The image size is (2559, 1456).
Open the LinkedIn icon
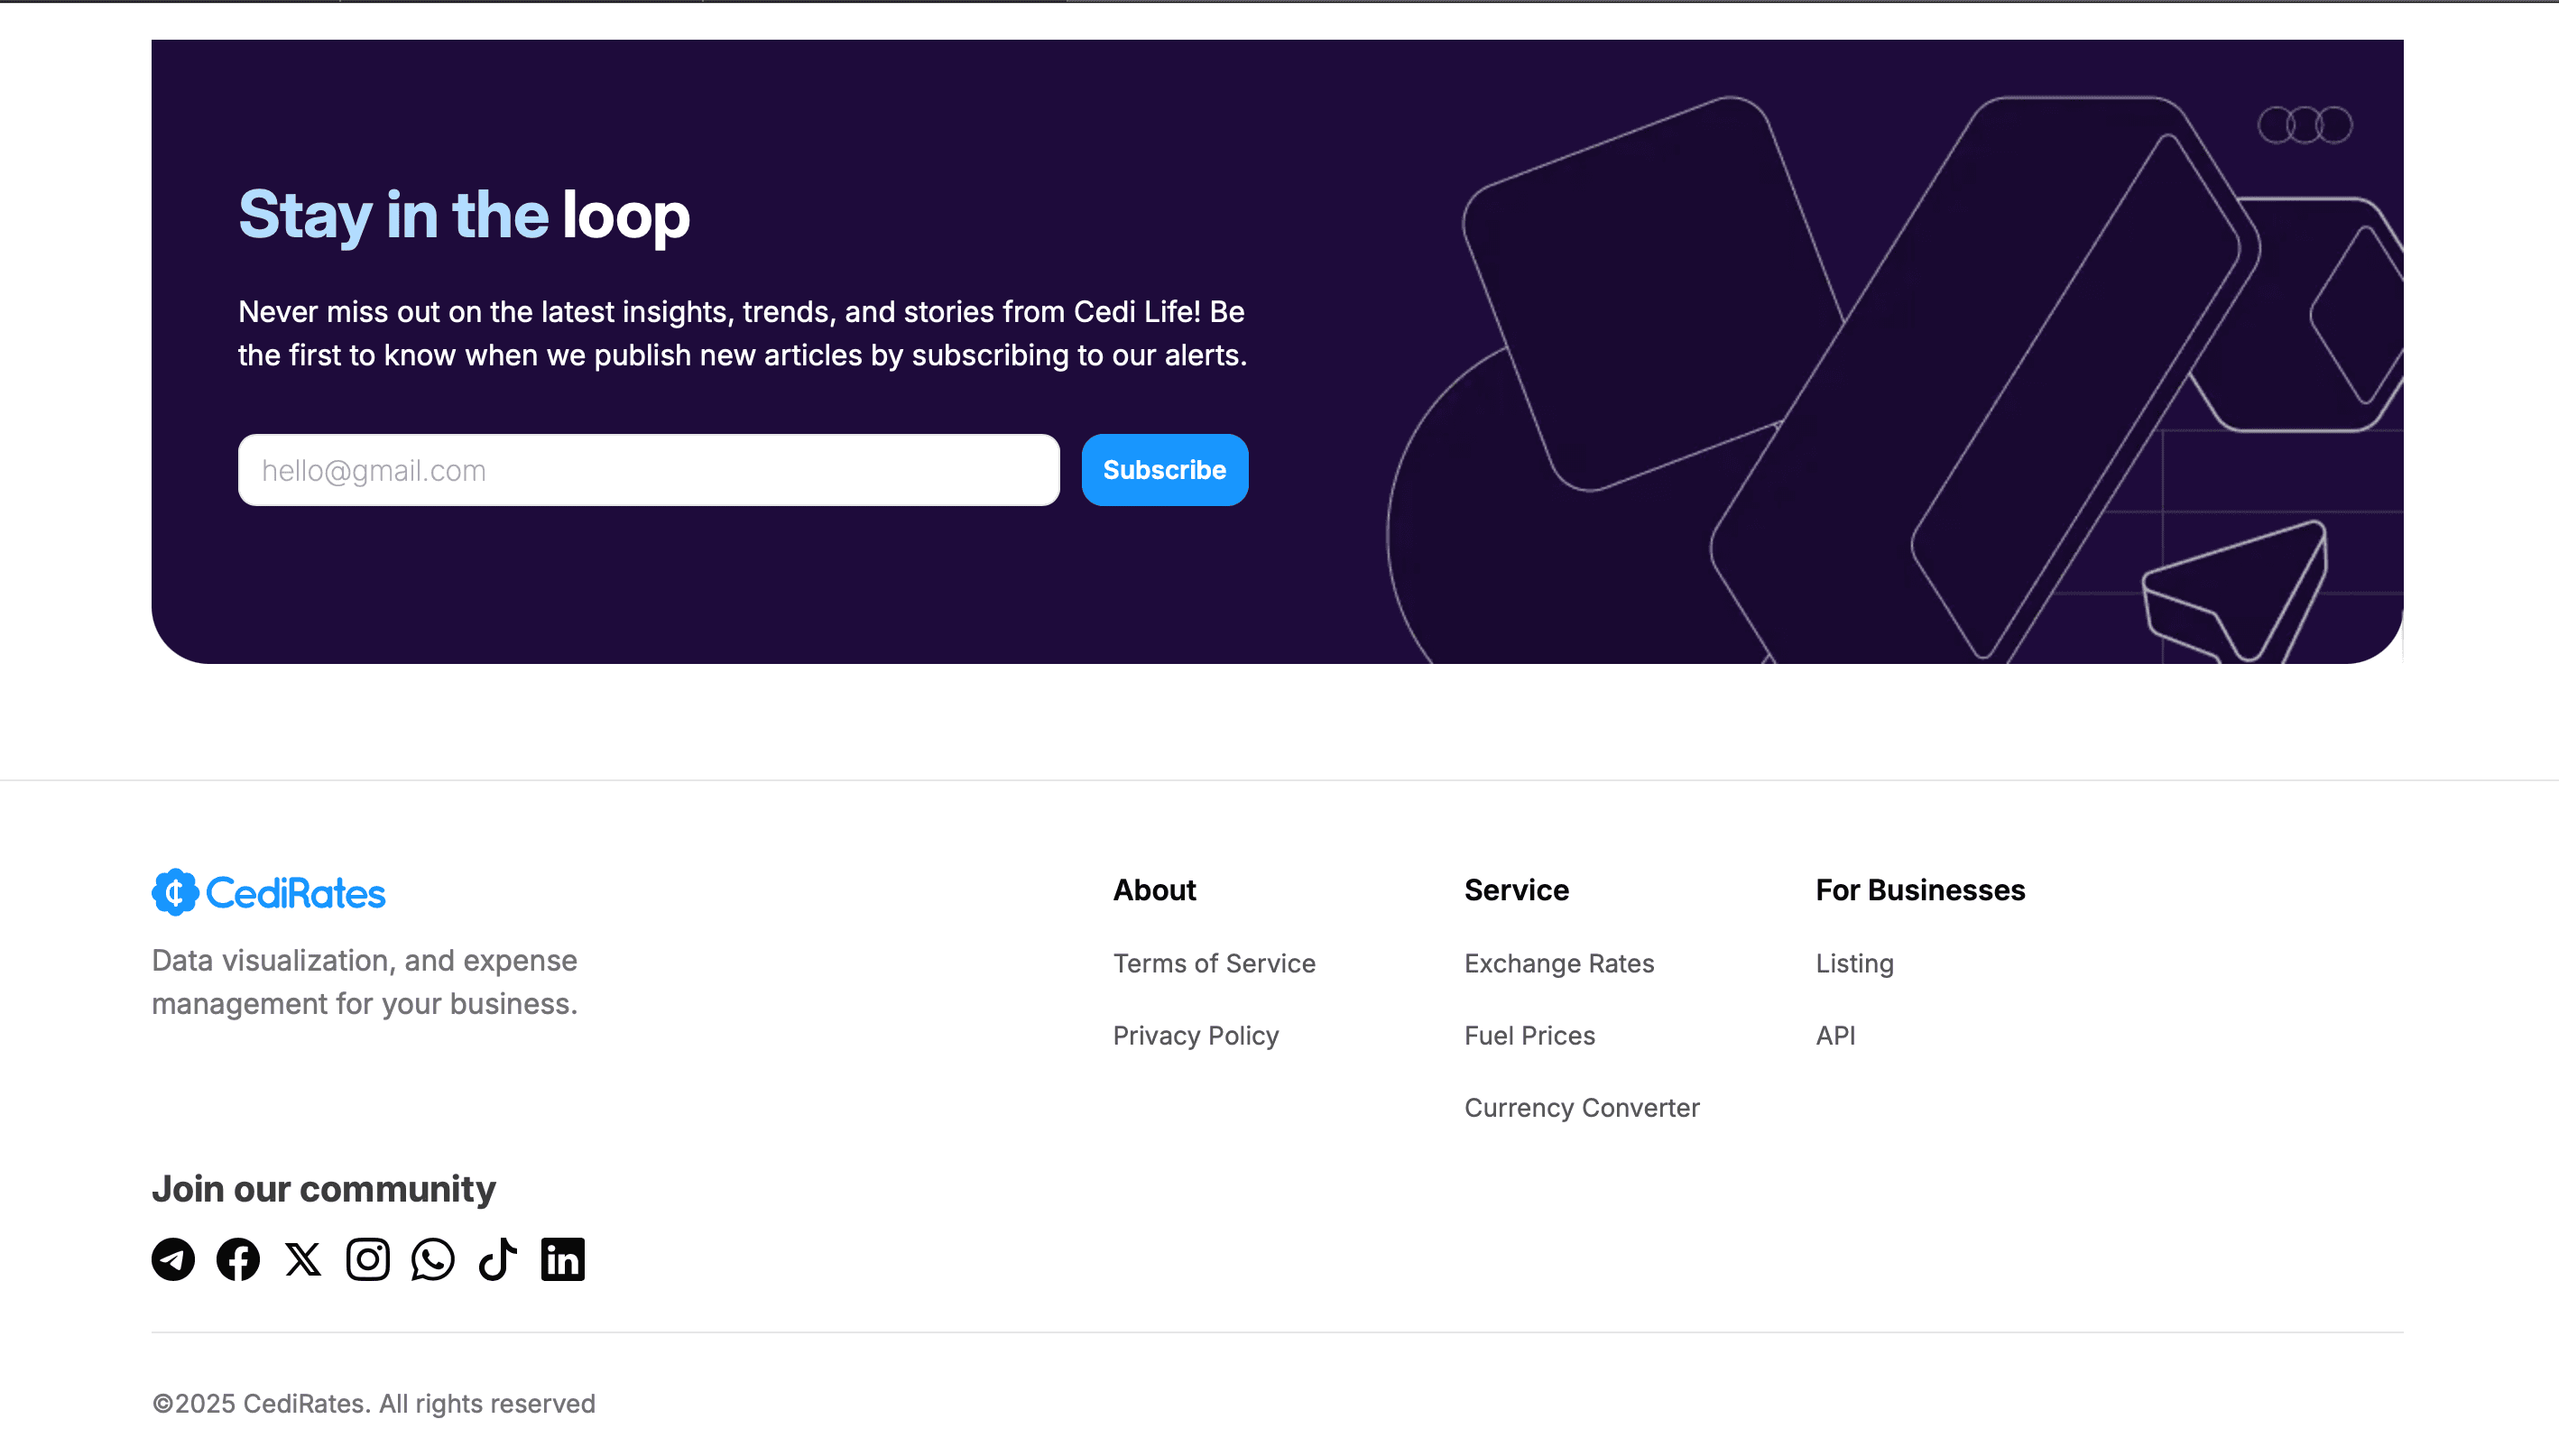coord(562,1259)
